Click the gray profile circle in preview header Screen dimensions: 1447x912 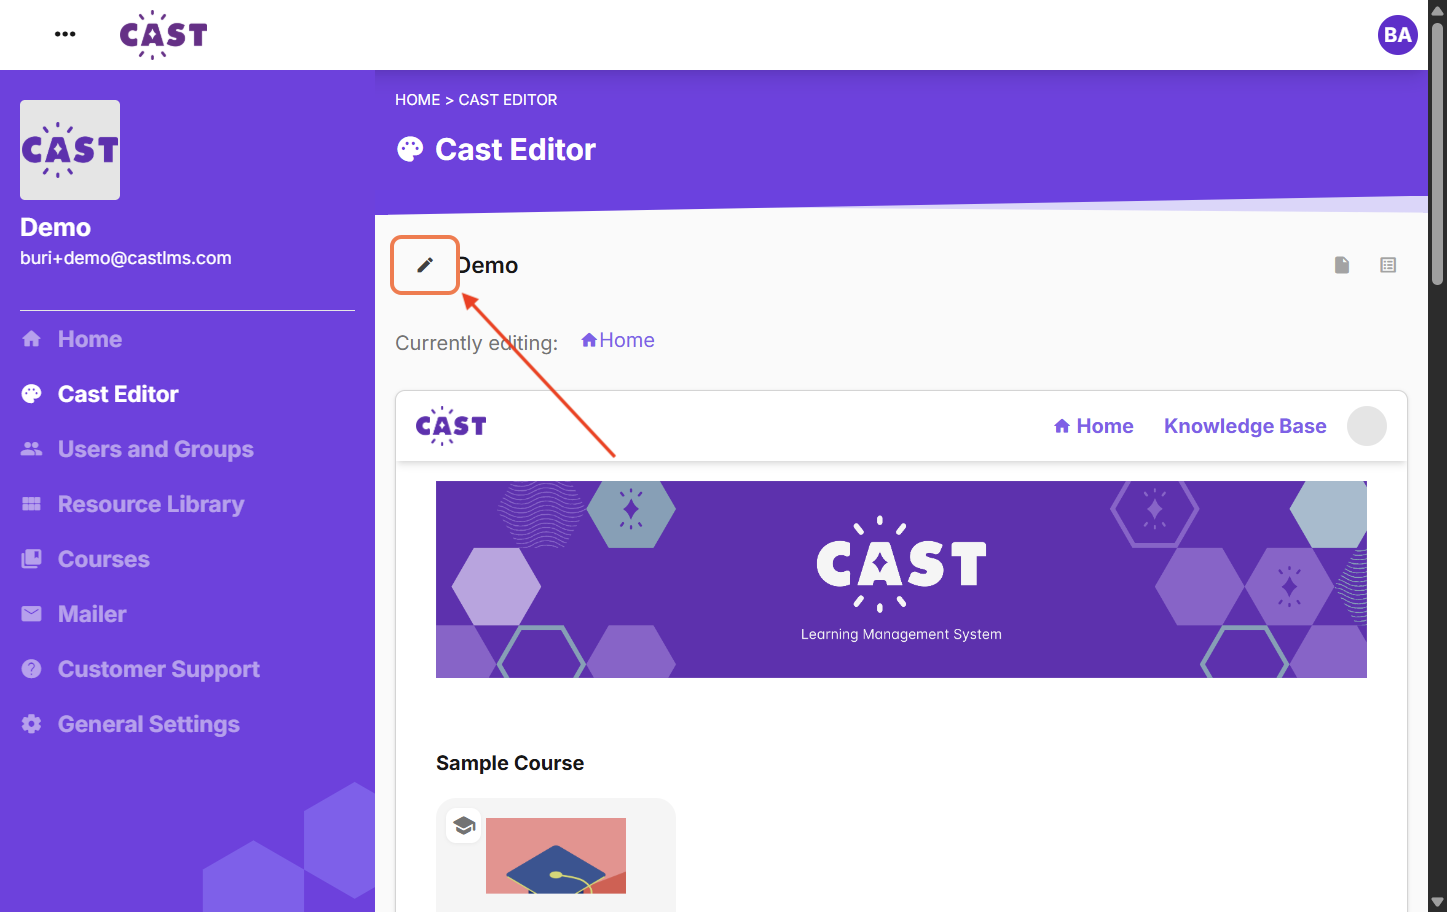pyautogui.click(x=1366, y=426)
